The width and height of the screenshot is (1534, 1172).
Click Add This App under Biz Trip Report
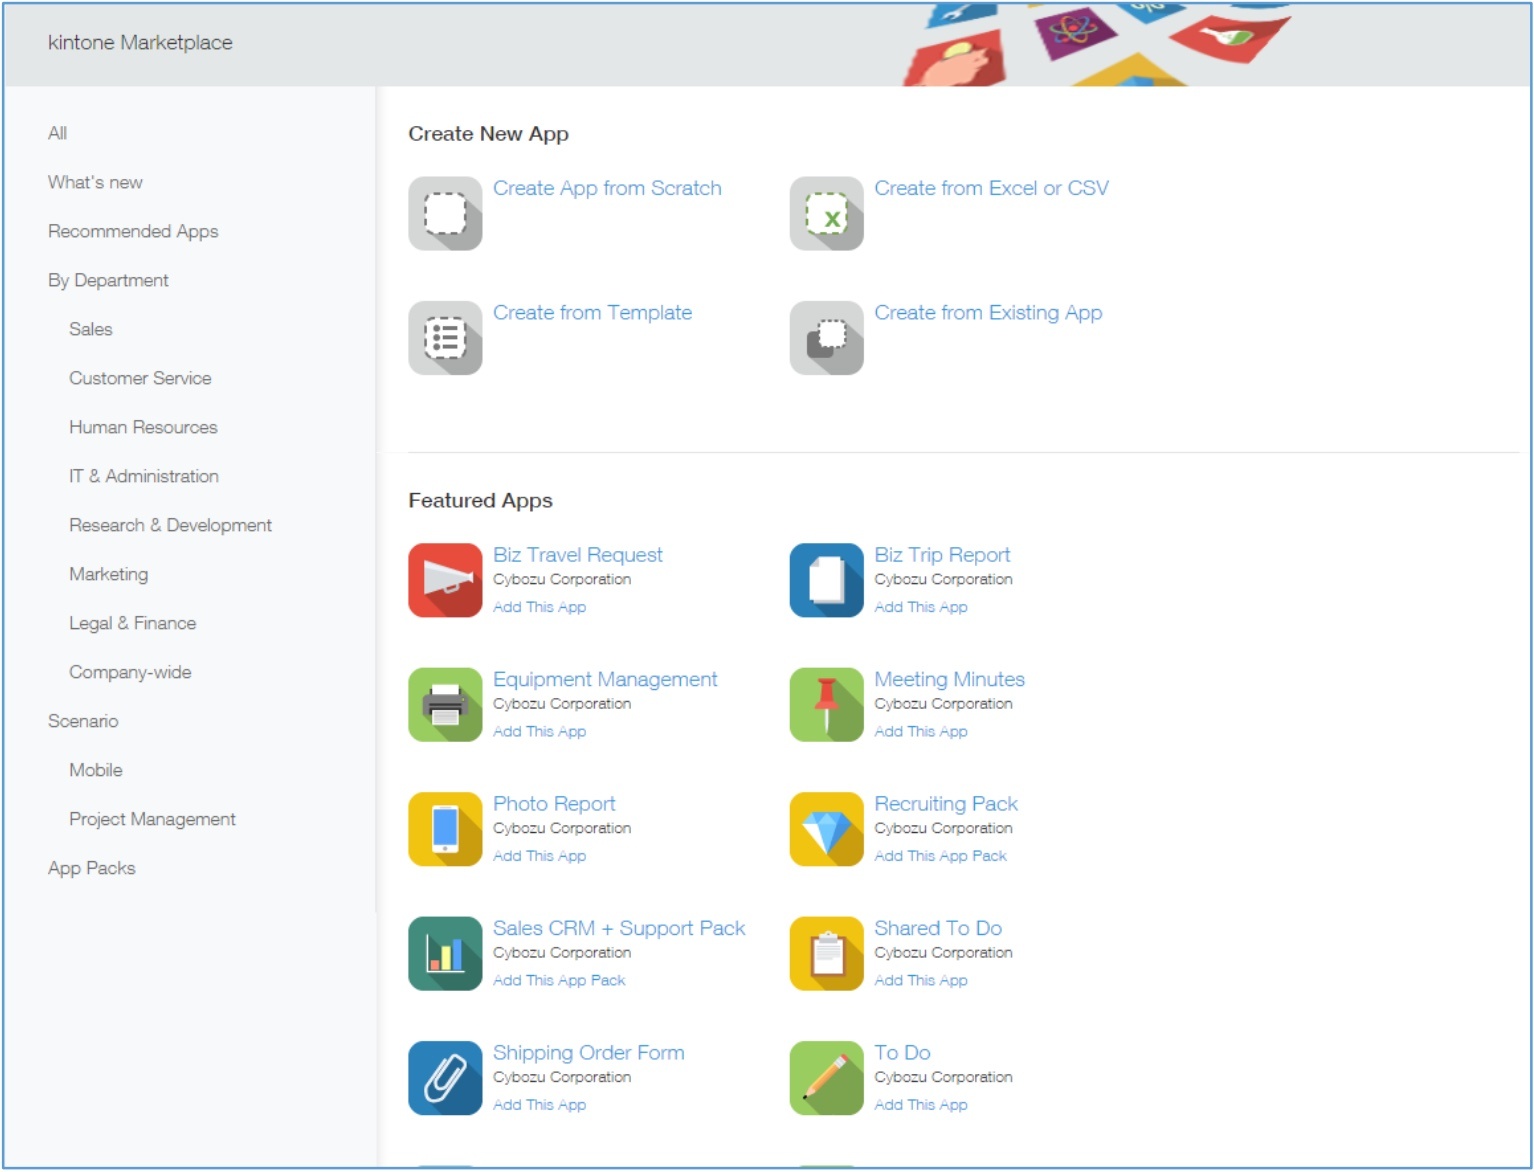click(x=920, y=607)
